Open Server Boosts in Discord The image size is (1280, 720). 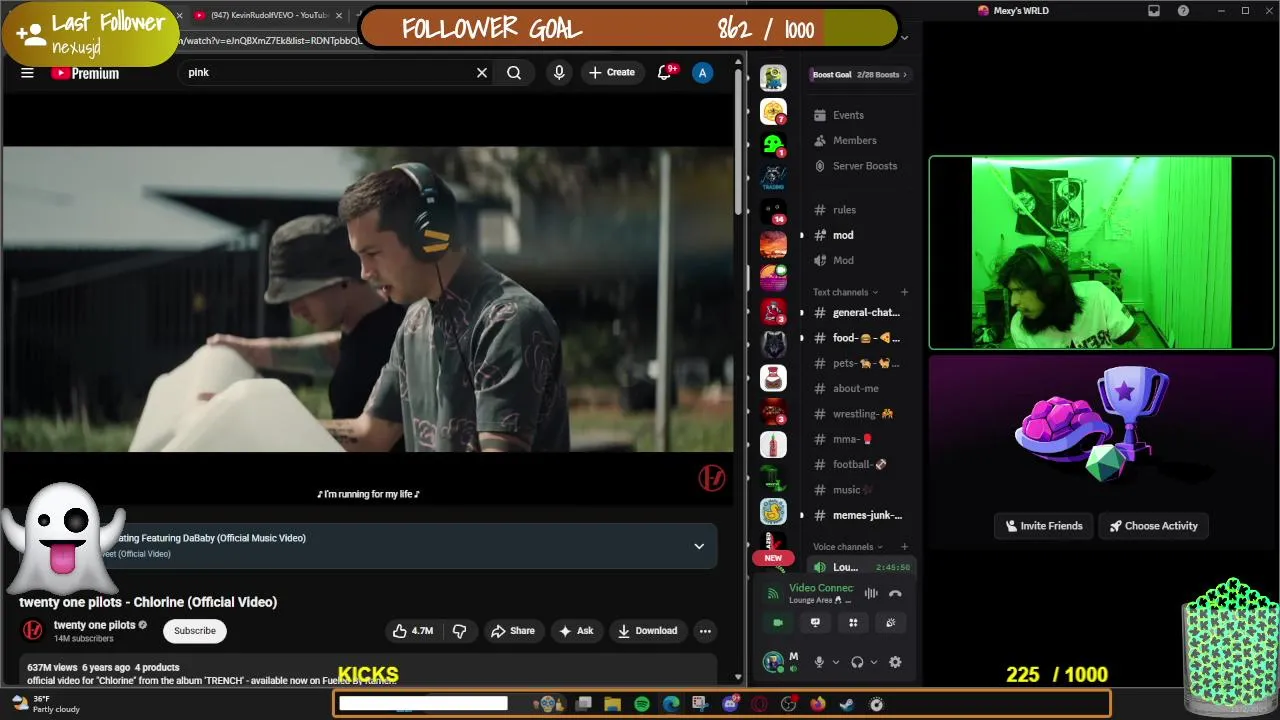[x=864, y=166]
